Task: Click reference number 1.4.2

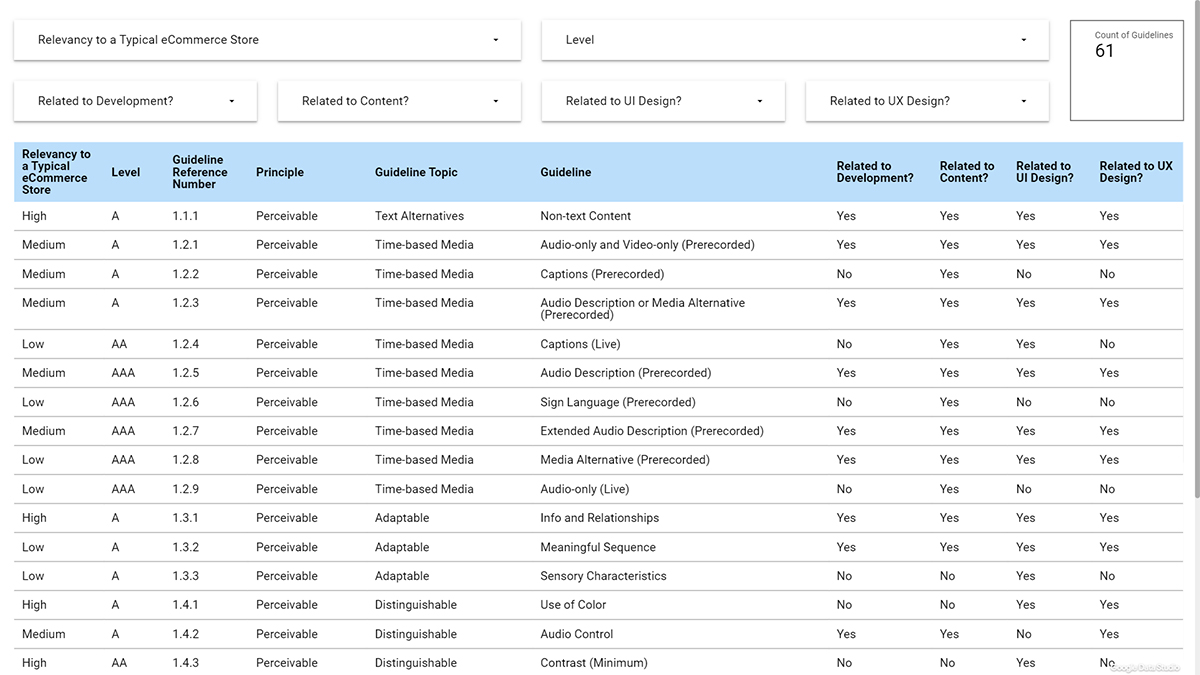Action: [185, 634]
